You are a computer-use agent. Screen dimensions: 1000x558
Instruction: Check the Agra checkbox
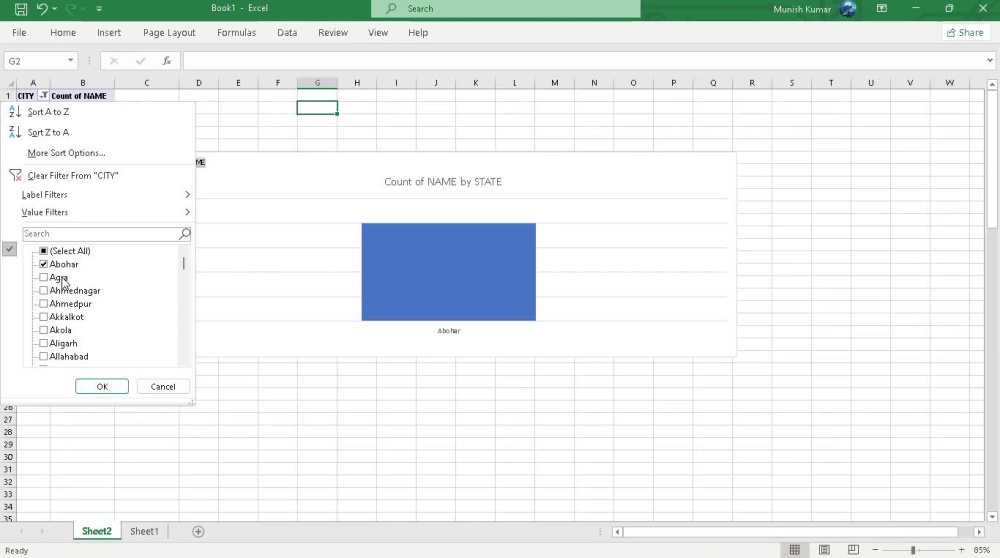click(43, 277)
